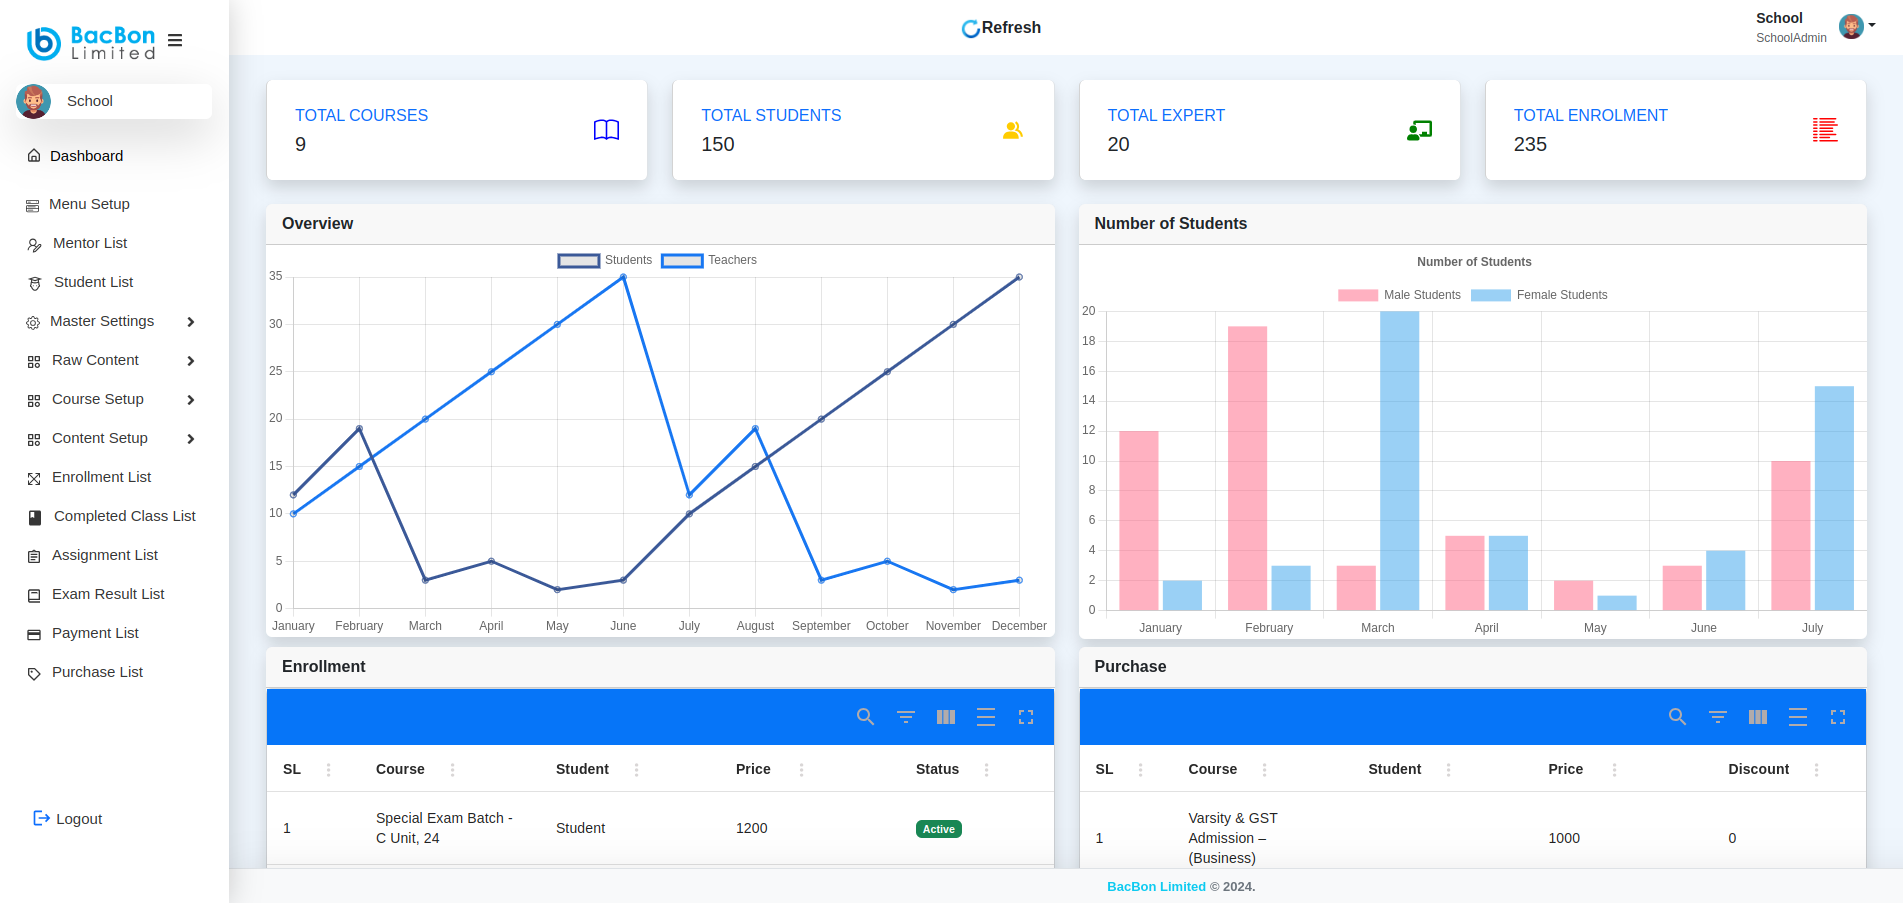Click the book icon on Total Courses card
Screen dimensions: 1903x903
[606, 130]
